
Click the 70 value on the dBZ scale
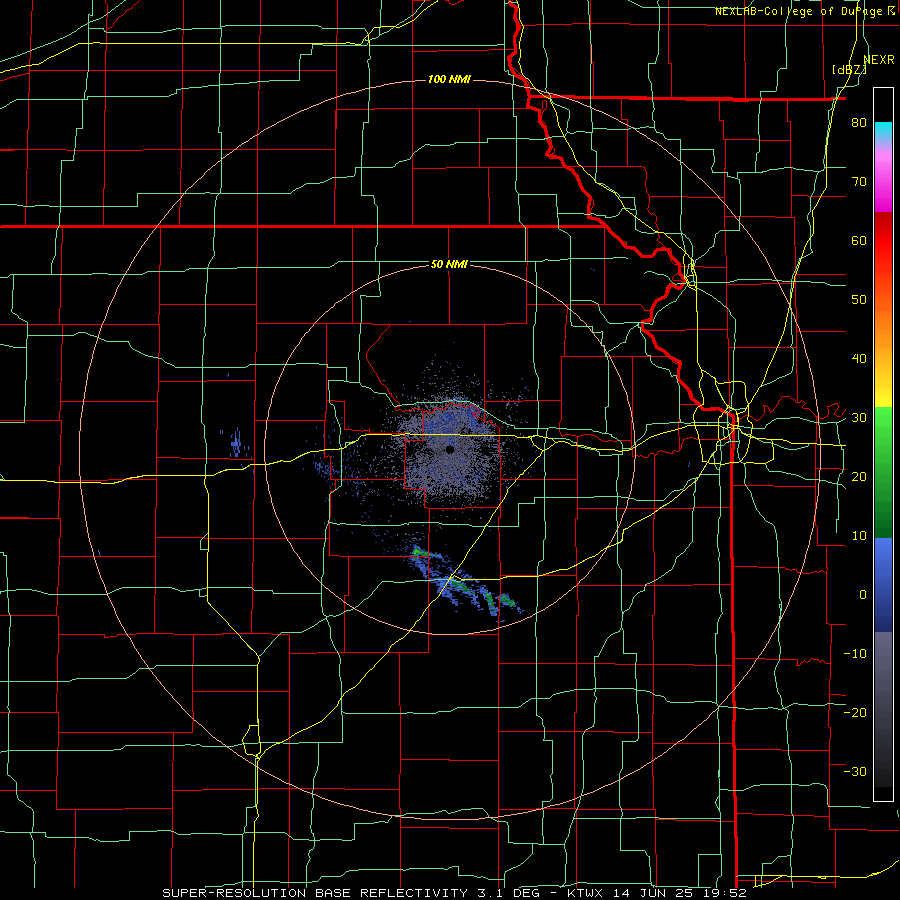pos(859,182)
